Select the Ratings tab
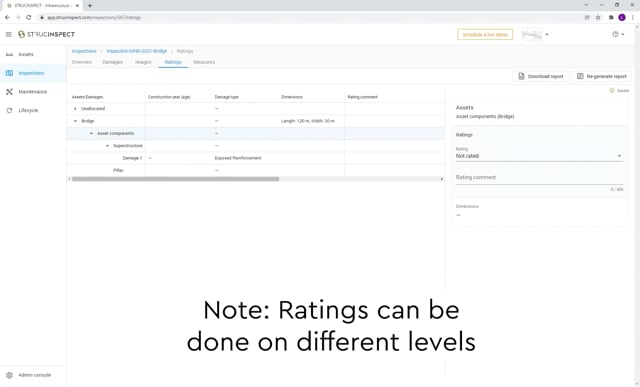This screenshot has width=640, height=387. (x=173, y=62)
